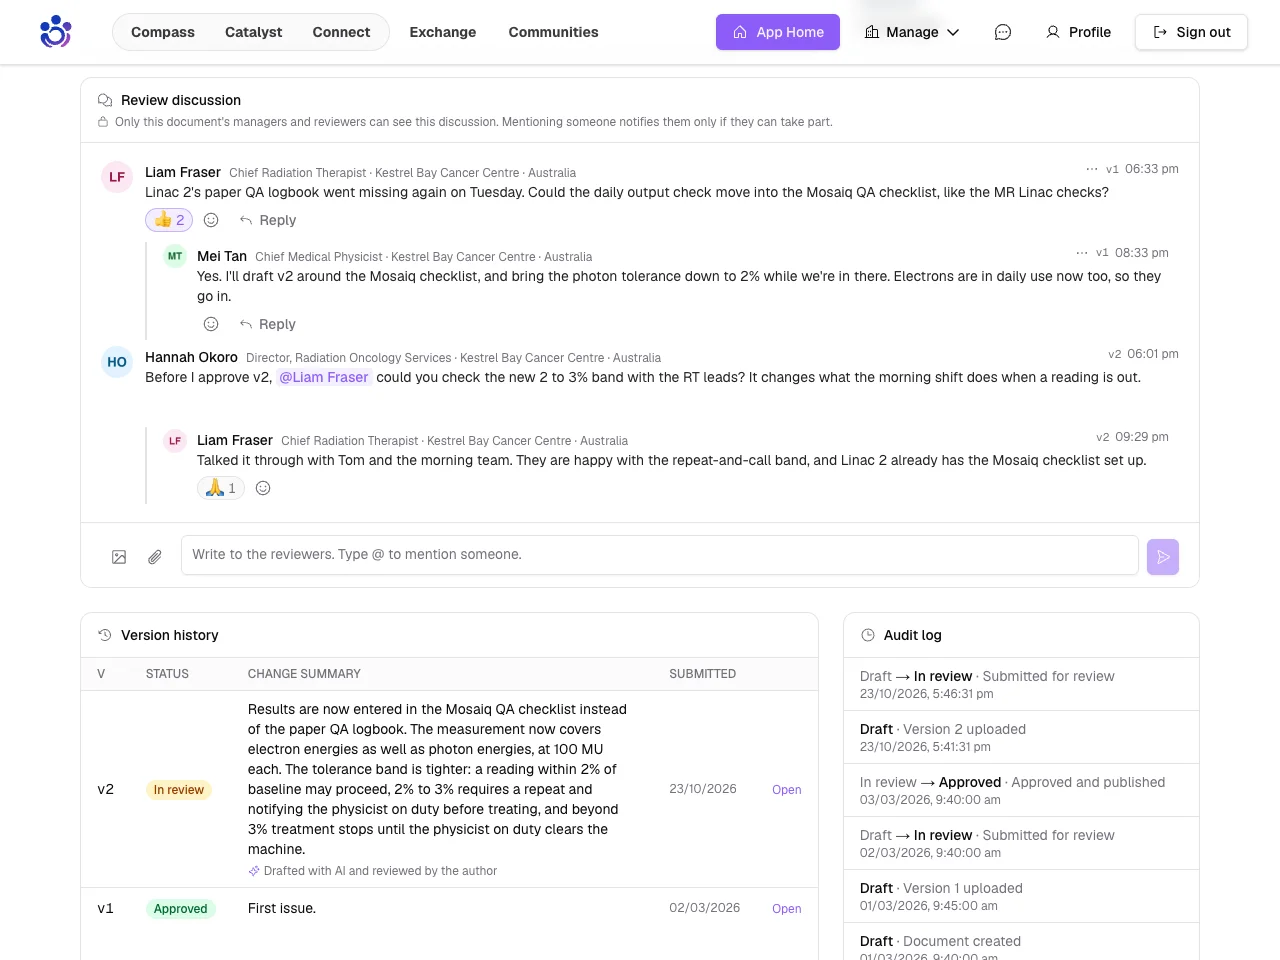1280x960 pixels.
Task: Click the HO avatar for Hannah Okoro
Action: coord(117,362)
